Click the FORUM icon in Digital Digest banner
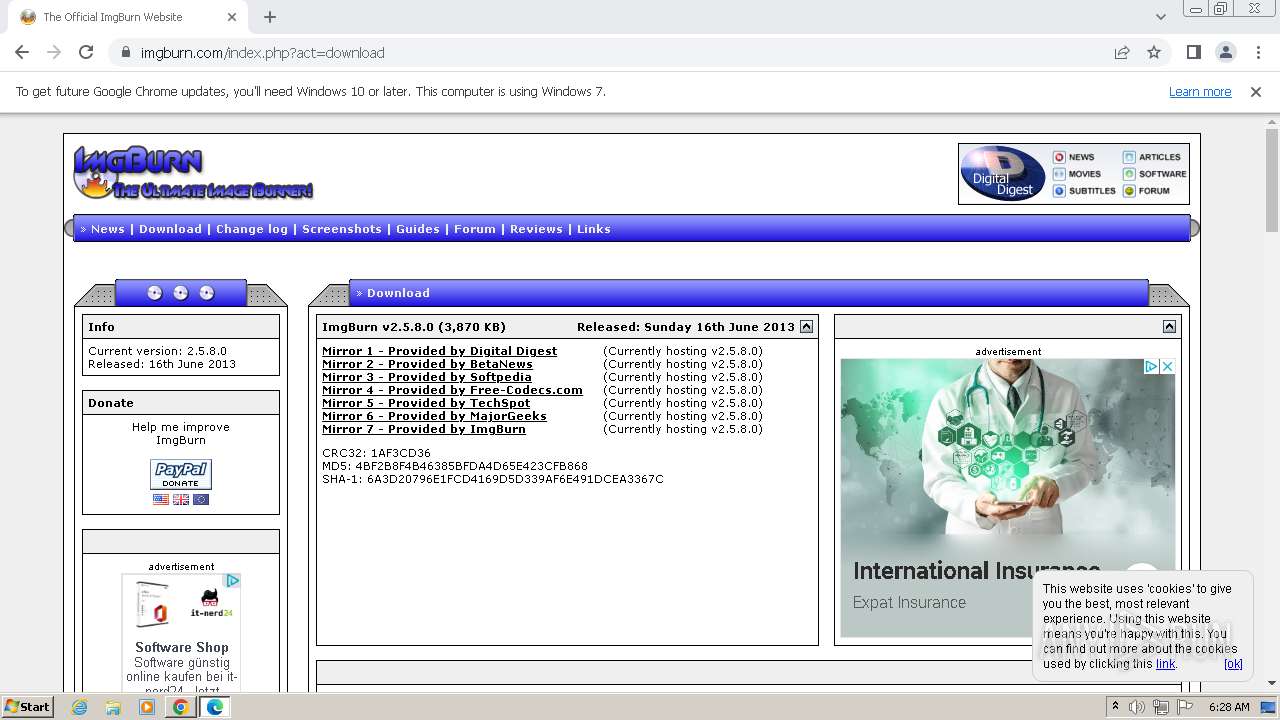 [x=1129, y=191]
